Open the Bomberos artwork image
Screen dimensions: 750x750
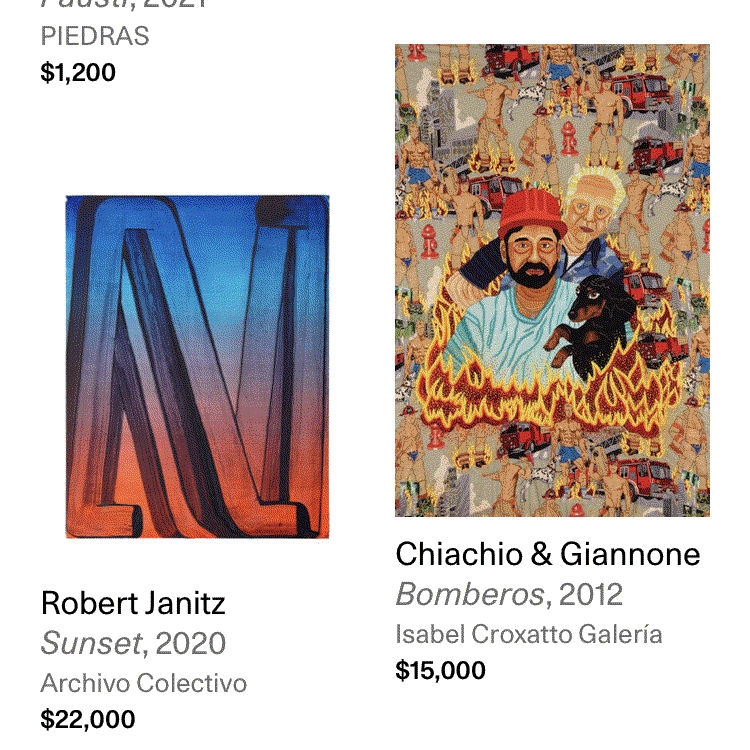[552, 280]
